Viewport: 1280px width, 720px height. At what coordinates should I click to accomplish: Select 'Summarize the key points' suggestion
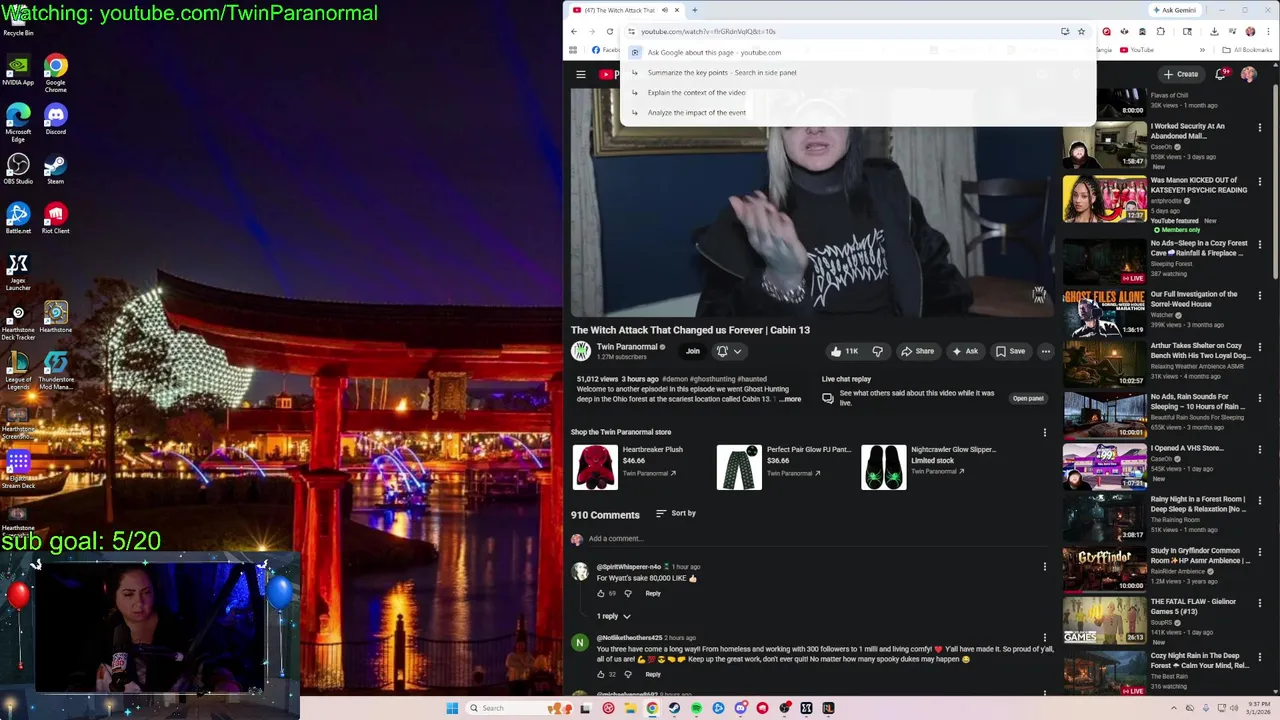pos(857,72)
